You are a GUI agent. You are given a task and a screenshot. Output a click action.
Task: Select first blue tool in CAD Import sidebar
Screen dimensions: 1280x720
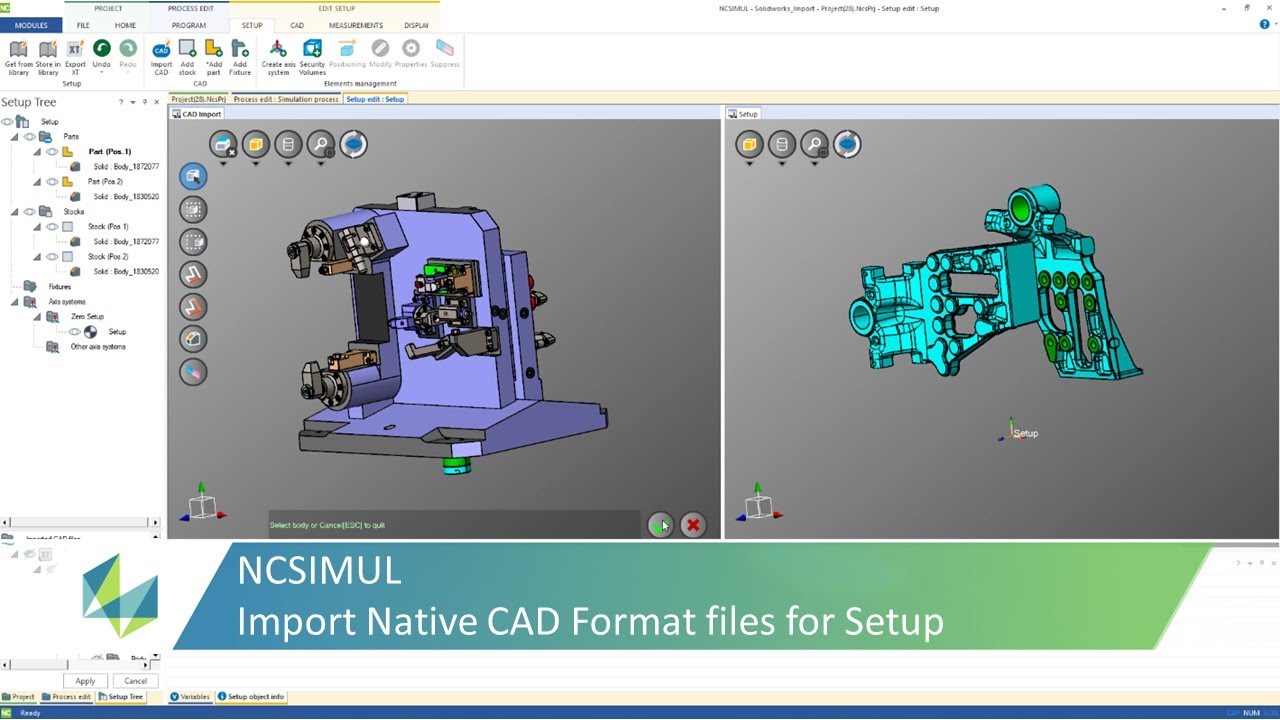pyautogui.click(x=193, y=176)
